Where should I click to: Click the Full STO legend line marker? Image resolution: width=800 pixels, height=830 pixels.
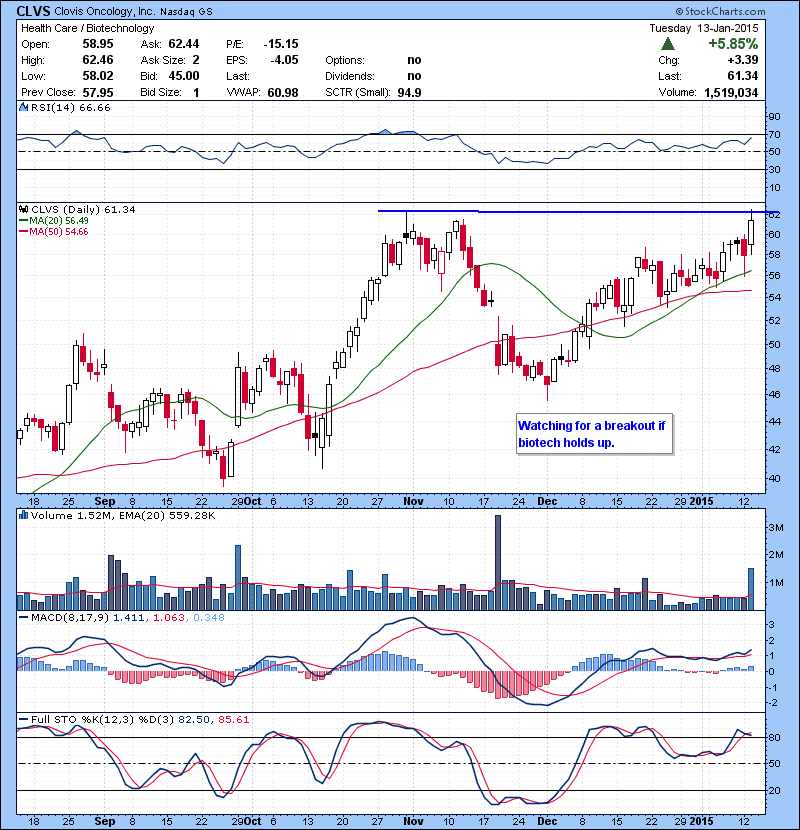23,719
